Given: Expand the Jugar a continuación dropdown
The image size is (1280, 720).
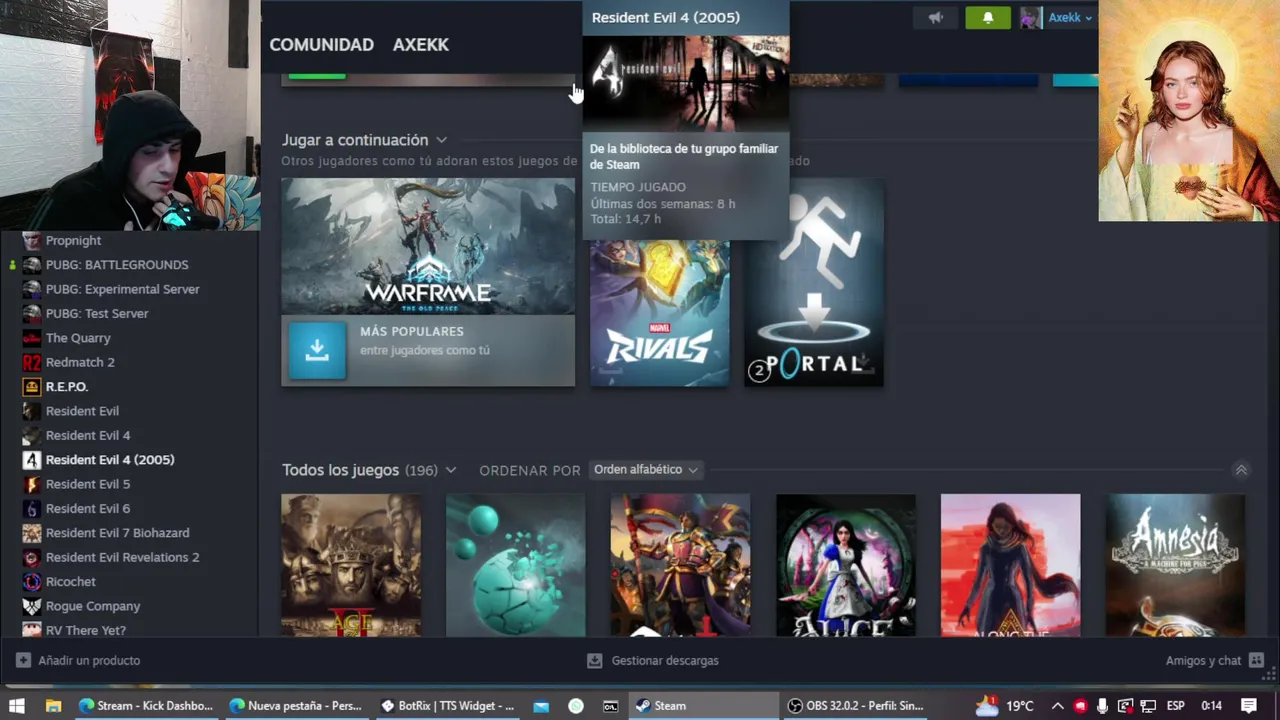Looking at the screenshot, I should [x=441, y=140].
